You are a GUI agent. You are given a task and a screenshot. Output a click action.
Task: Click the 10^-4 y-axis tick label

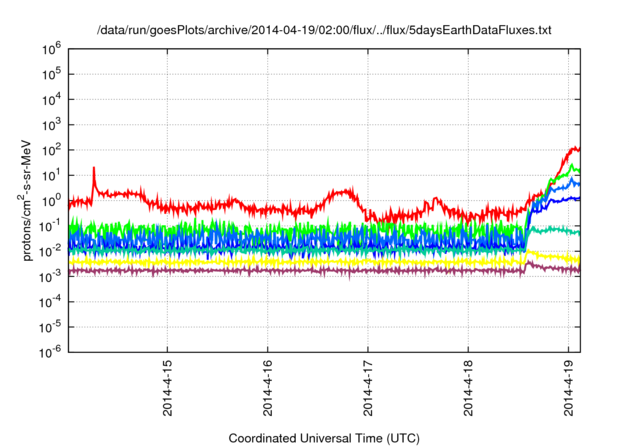(51, 302)
